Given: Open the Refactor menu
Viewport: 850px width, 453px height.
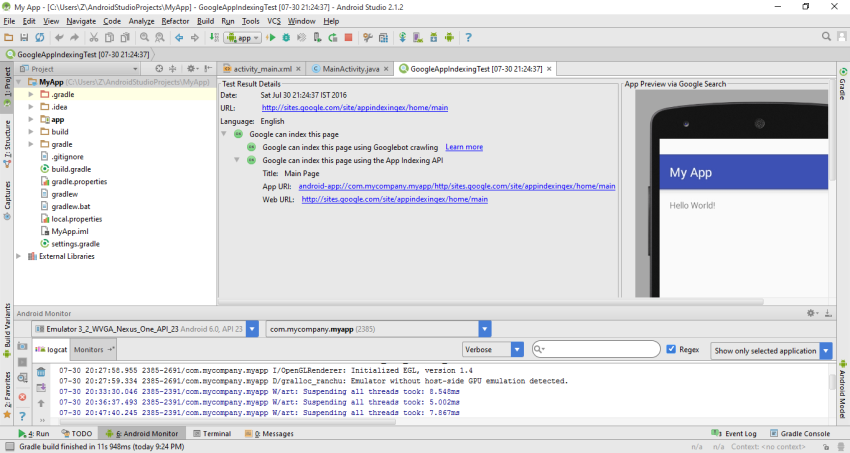Looking at the screenshot, I should (175, 21).
